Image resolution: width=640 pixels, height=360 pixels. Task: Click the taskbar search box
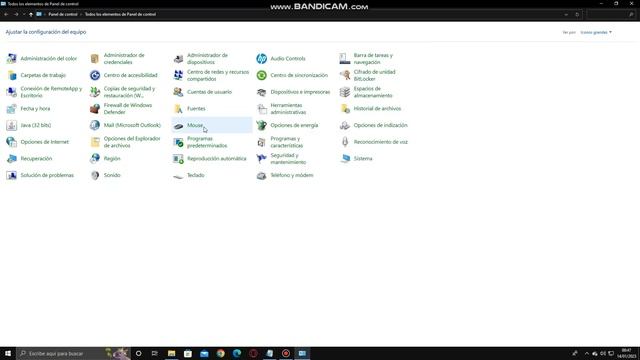pos(73,353)
